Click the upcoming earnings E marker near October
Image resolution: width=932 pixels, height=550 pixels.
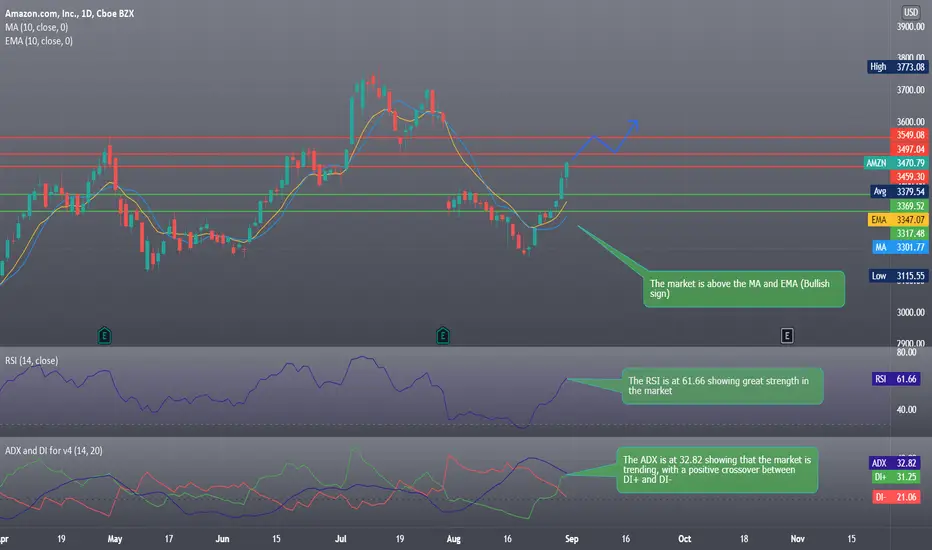click(x=786, y=336)
